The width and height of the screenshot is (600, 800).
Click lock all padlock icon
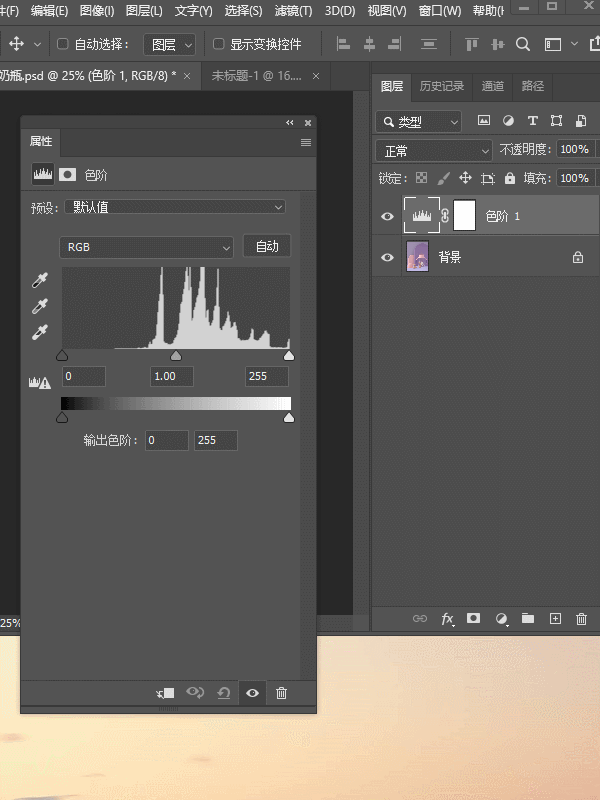point(510,178)
